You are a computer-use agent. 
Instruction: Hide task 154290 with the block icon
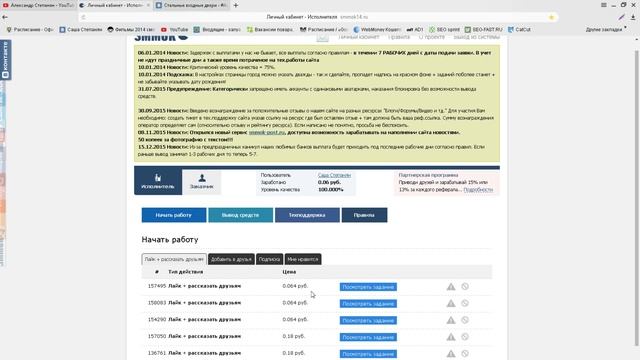coord(465,320)
